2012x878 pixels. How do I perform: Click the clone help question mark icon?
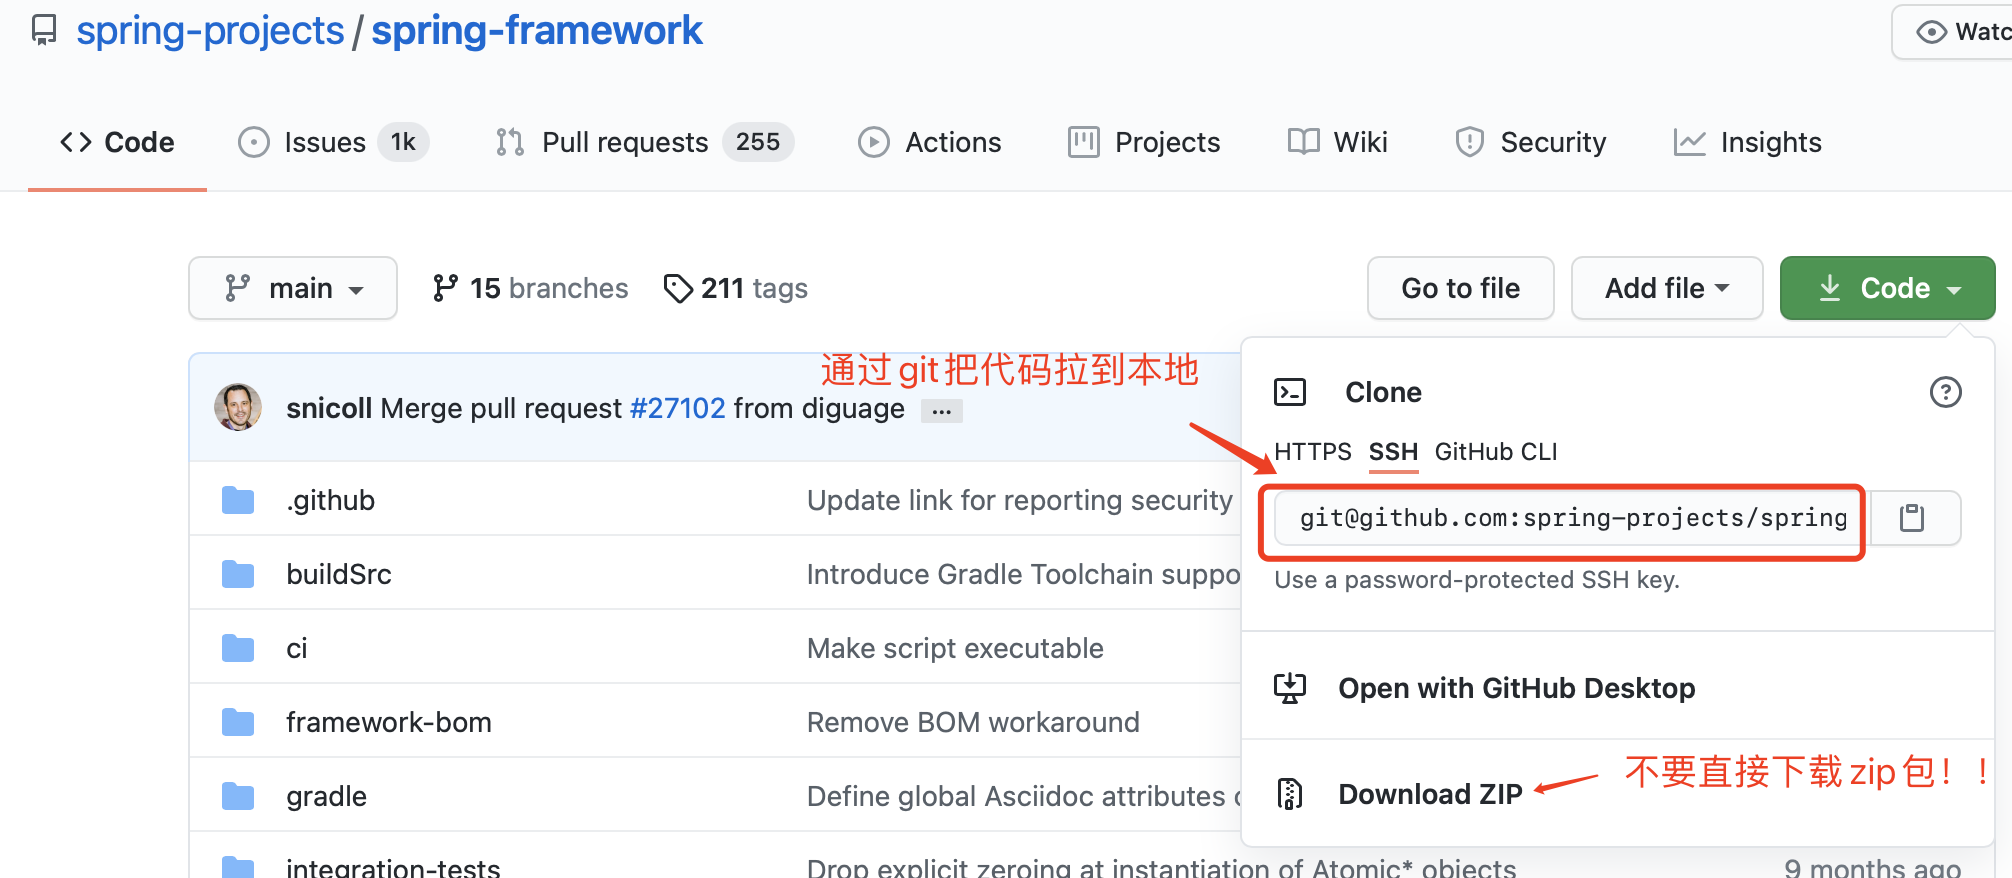(1945, 392)
